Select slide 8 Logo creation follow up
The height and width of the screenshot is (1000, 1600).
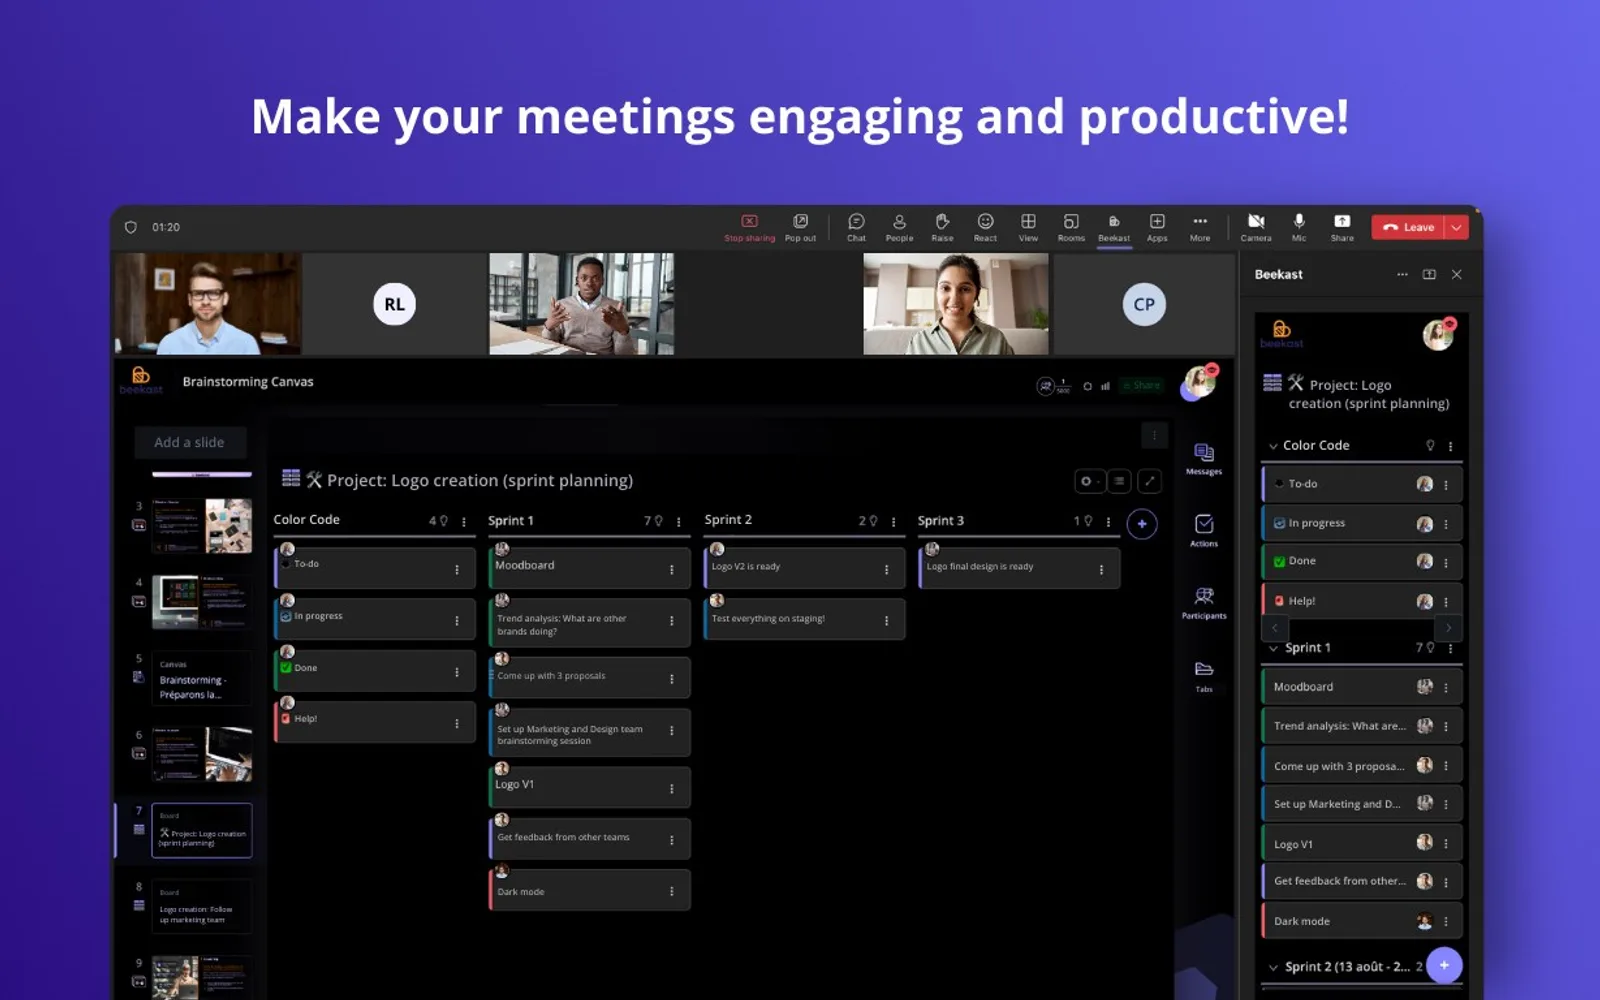[201, 906]
